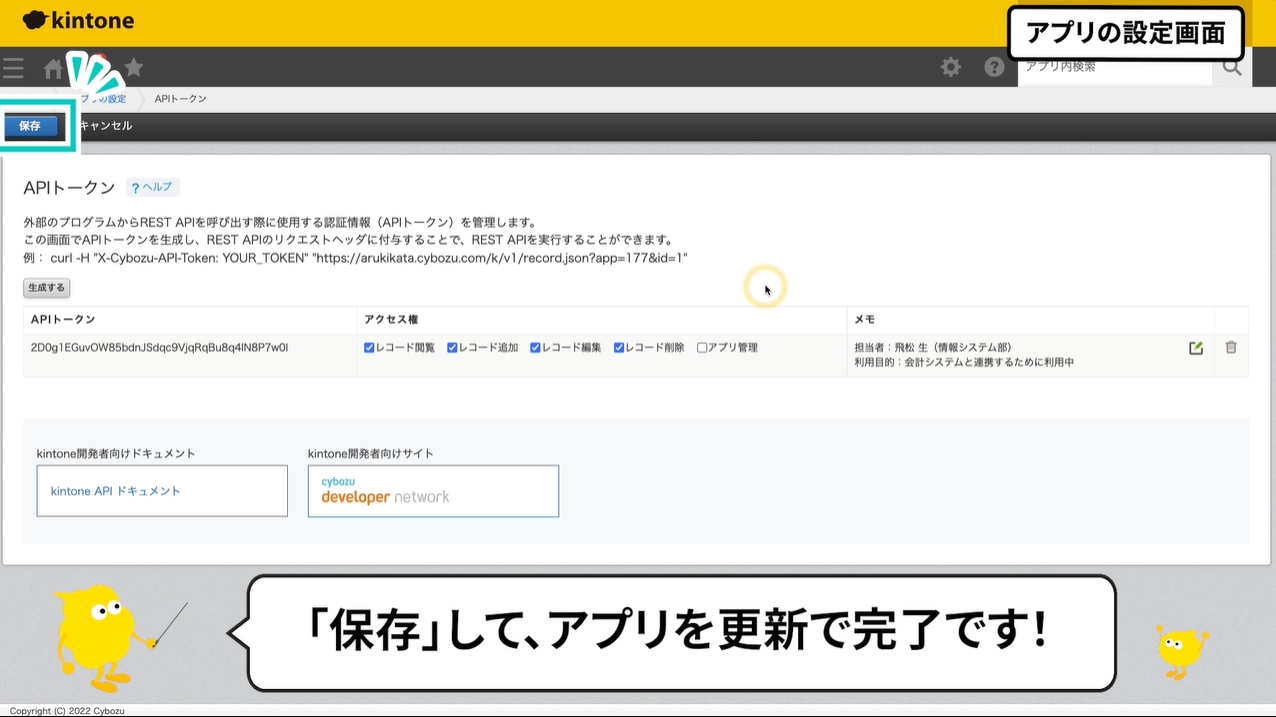Screen dimensions: 1276x717
Task: Open the ヘルプ link next to APIトークン
Action: click(x=152, y=187)
